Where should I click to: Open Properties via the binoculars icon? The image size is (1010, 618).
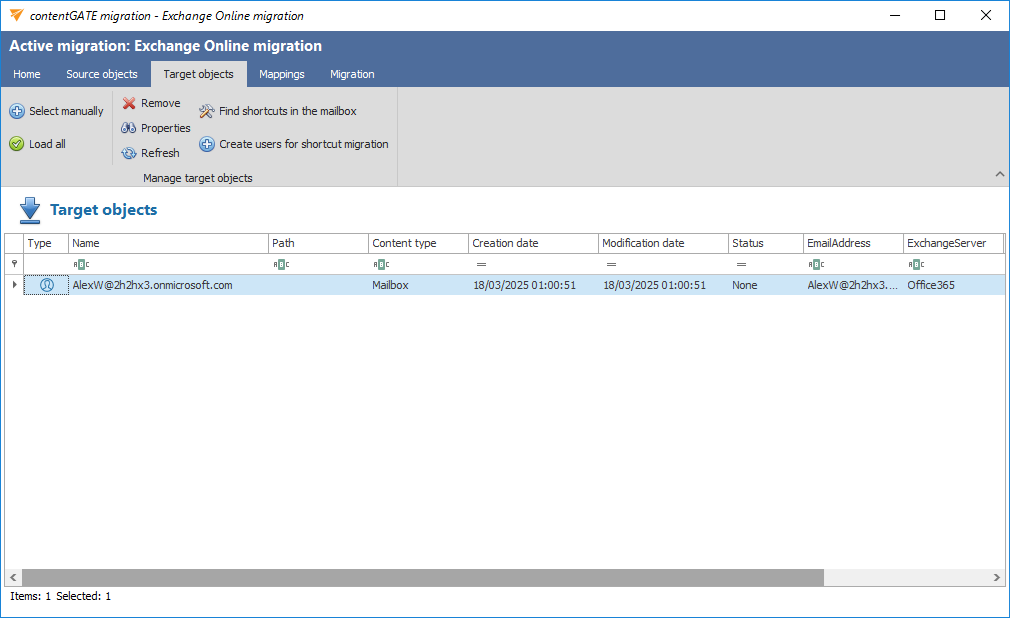pos(129,128)
